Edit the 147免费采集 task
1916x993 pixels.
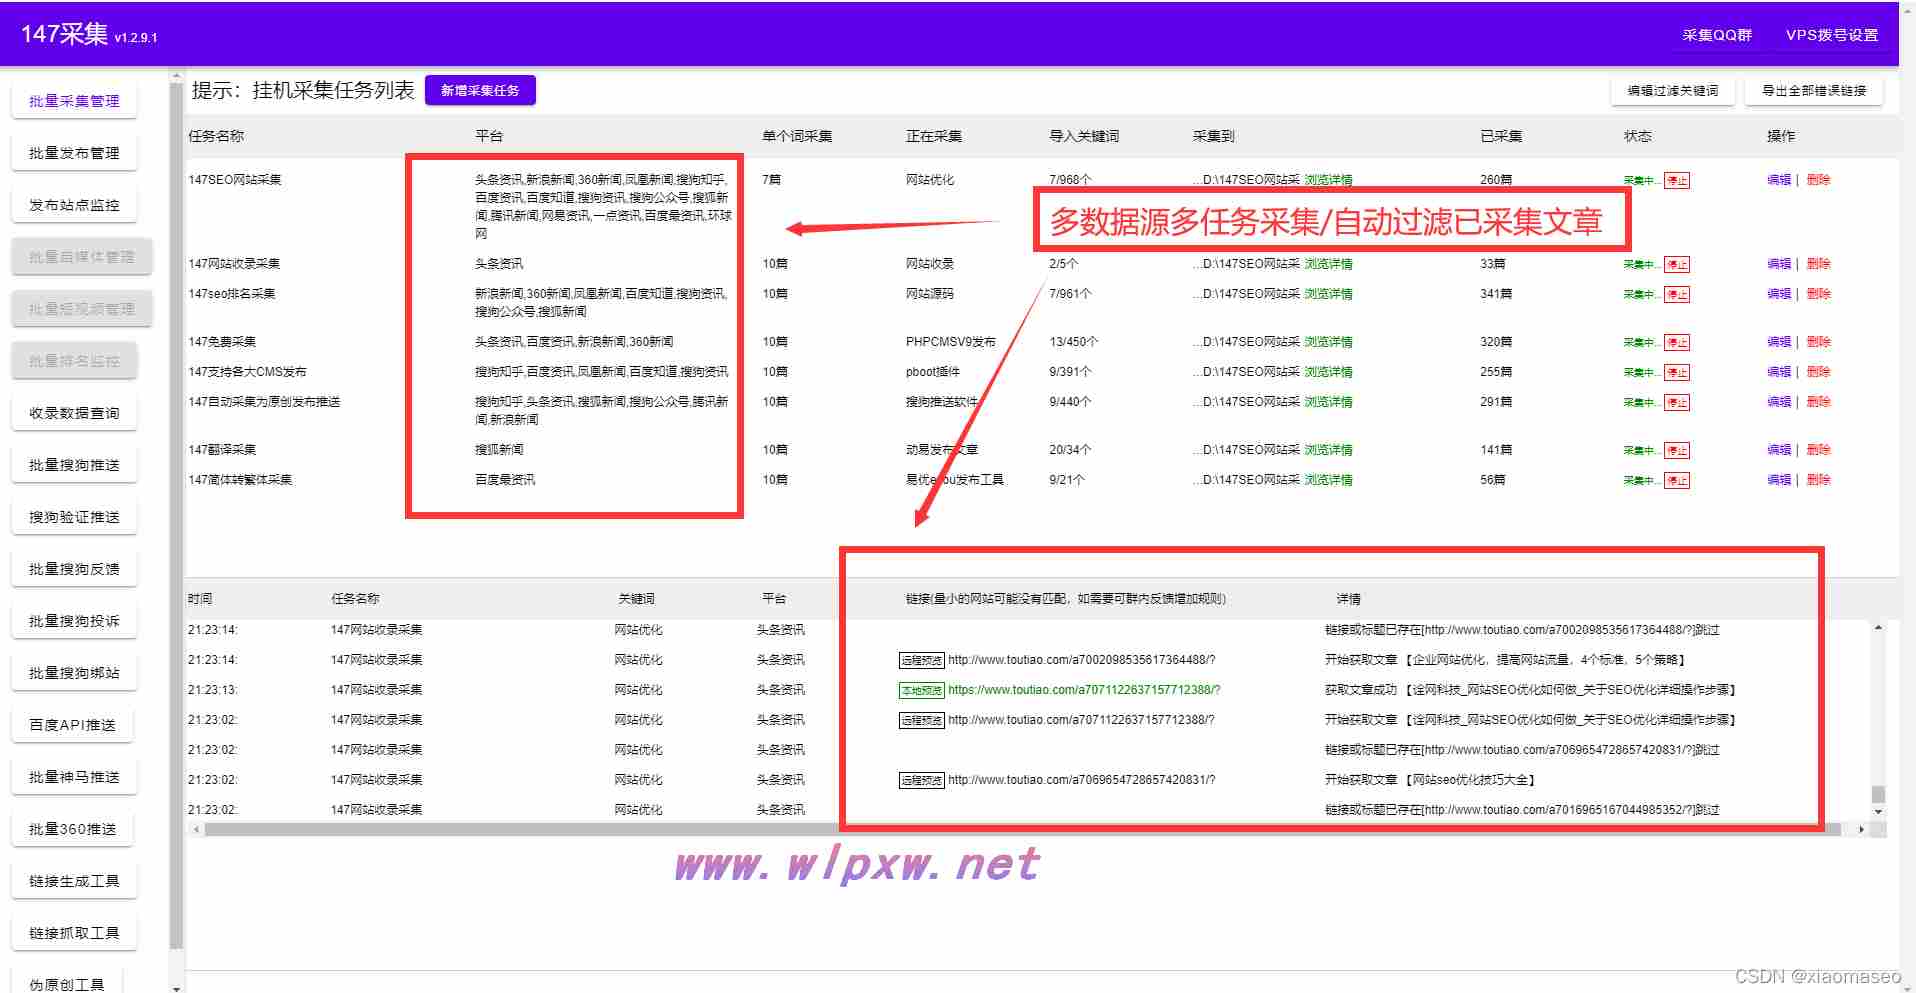pyautogui.click(x=1779, y=342)
